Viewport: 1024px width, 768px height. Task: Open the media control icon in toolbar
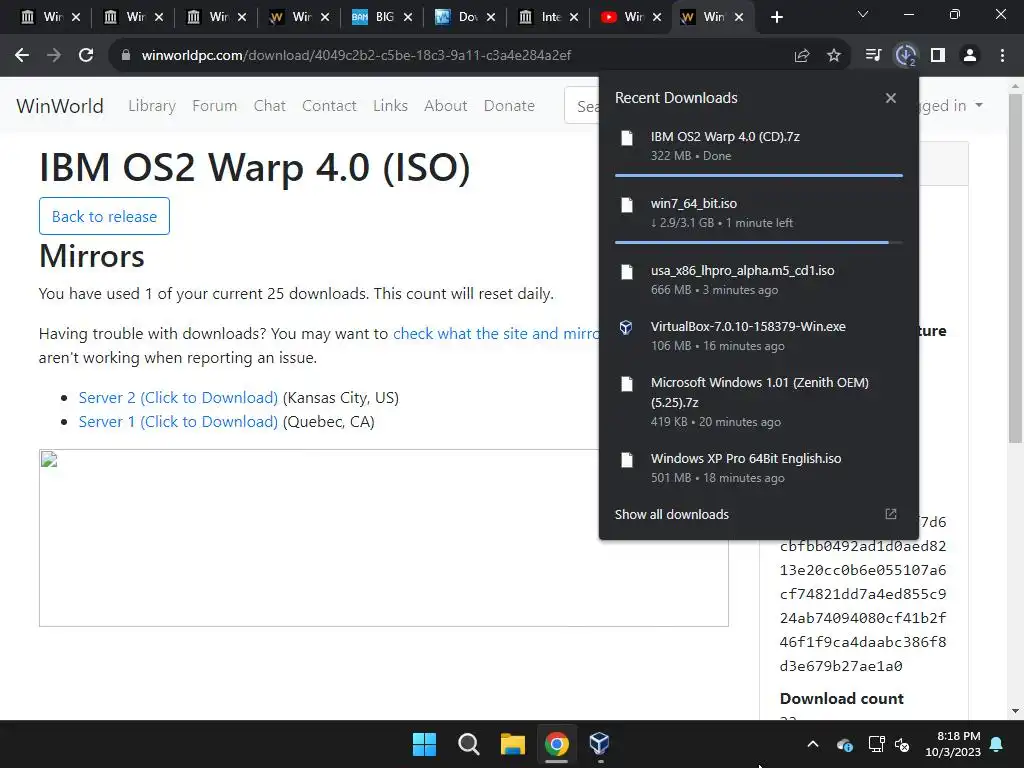[x=873, y=56]
